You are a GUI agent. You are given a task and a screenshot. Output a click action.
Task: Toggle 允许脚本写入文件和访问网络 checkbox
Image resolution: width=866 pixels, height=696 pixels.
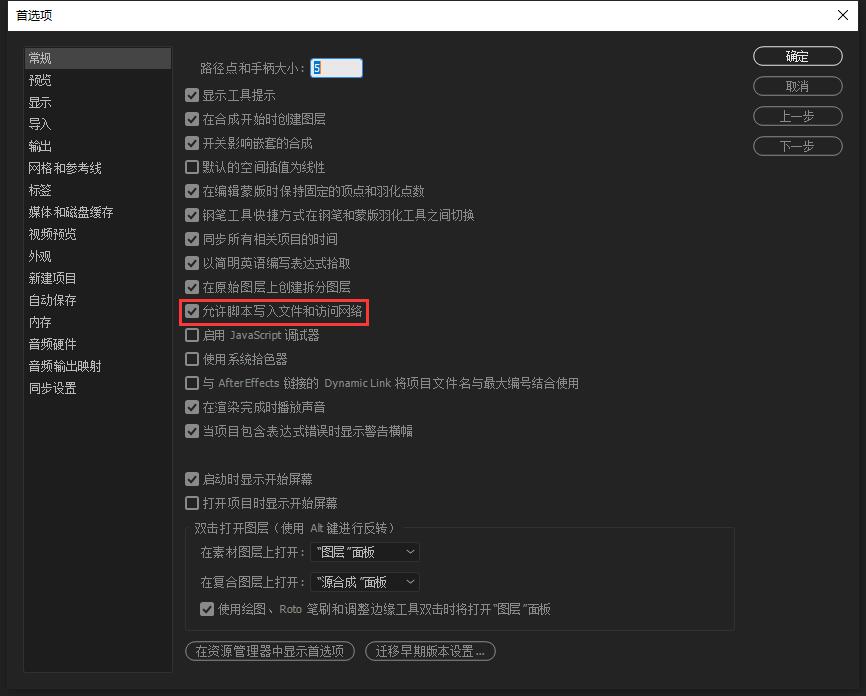tap(192, 311)
